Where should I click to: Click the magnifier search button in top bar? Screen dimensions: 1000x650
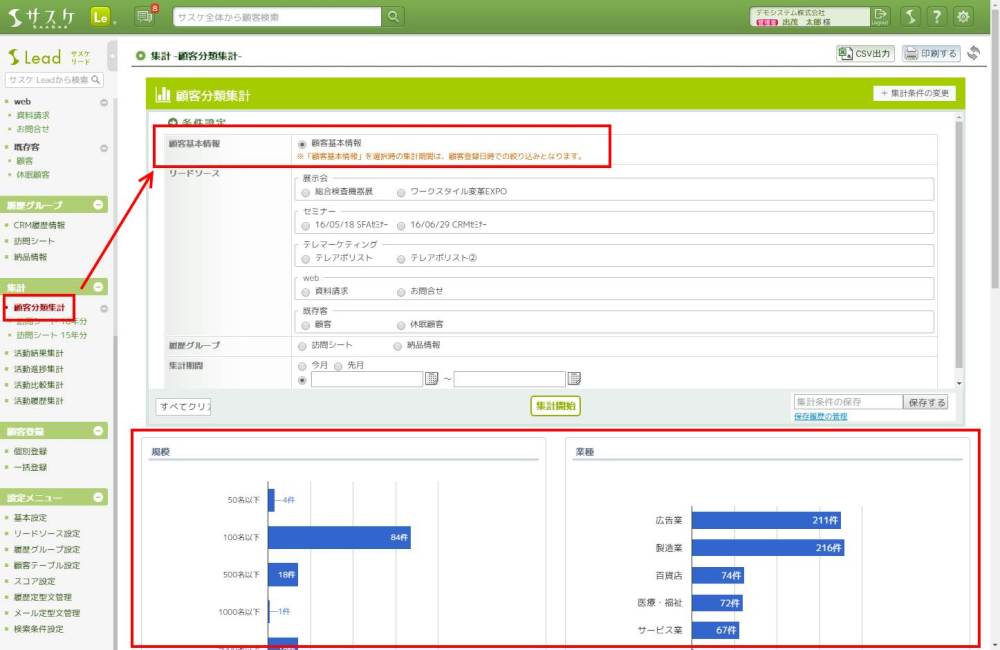(x=394, y=17)
